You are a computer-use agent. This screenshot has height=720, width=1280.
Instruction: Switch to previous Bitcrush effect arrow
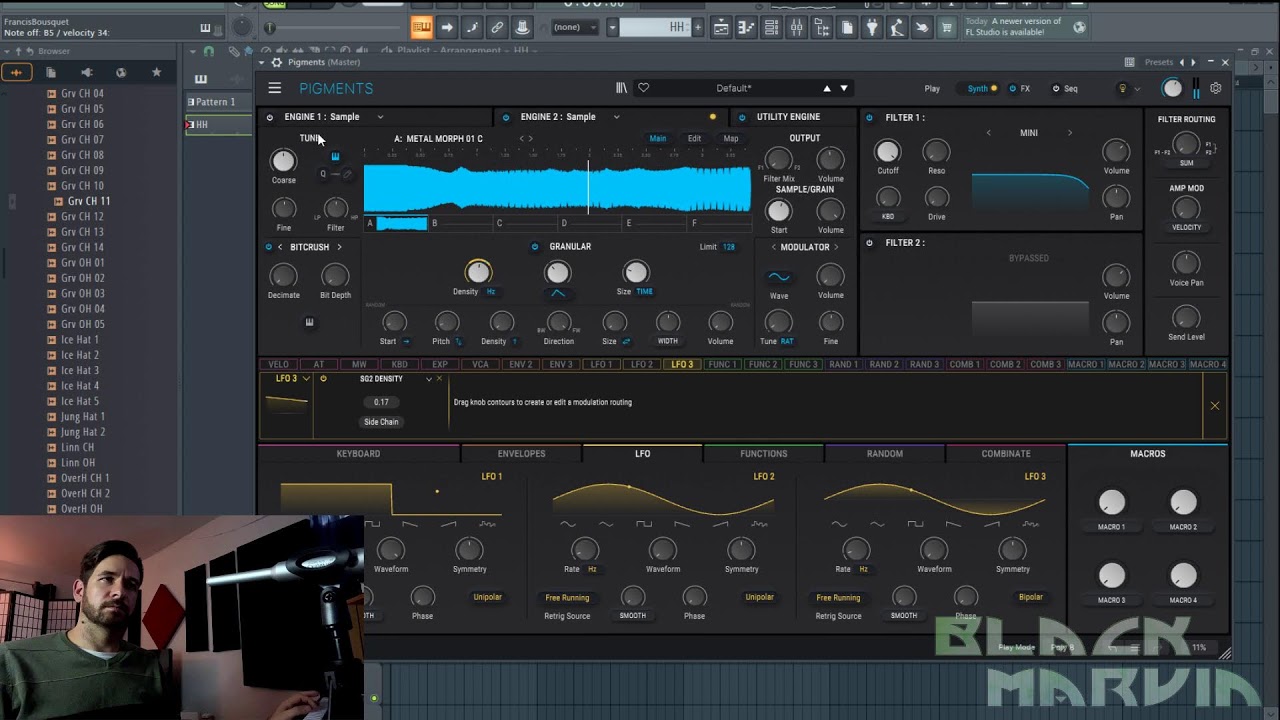click(x=280, y=247)
